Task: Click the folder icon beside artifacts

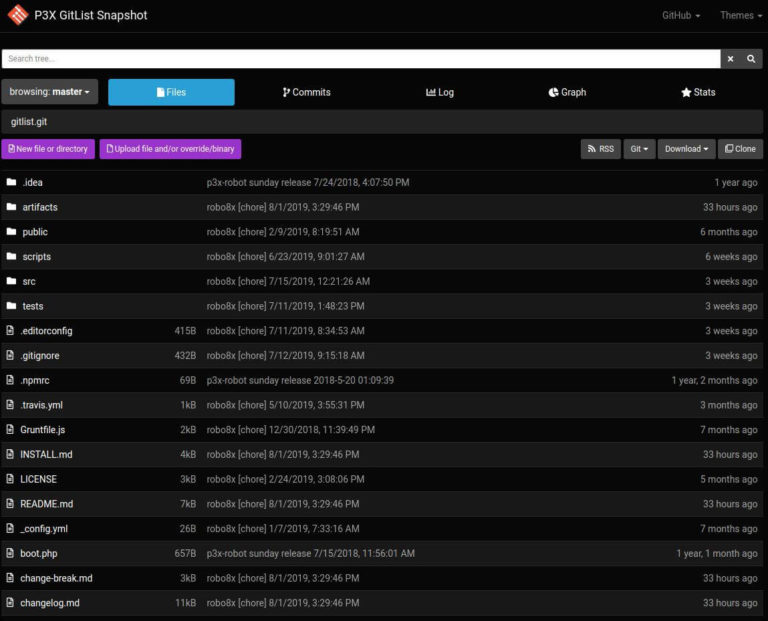Action: [11, 207]
